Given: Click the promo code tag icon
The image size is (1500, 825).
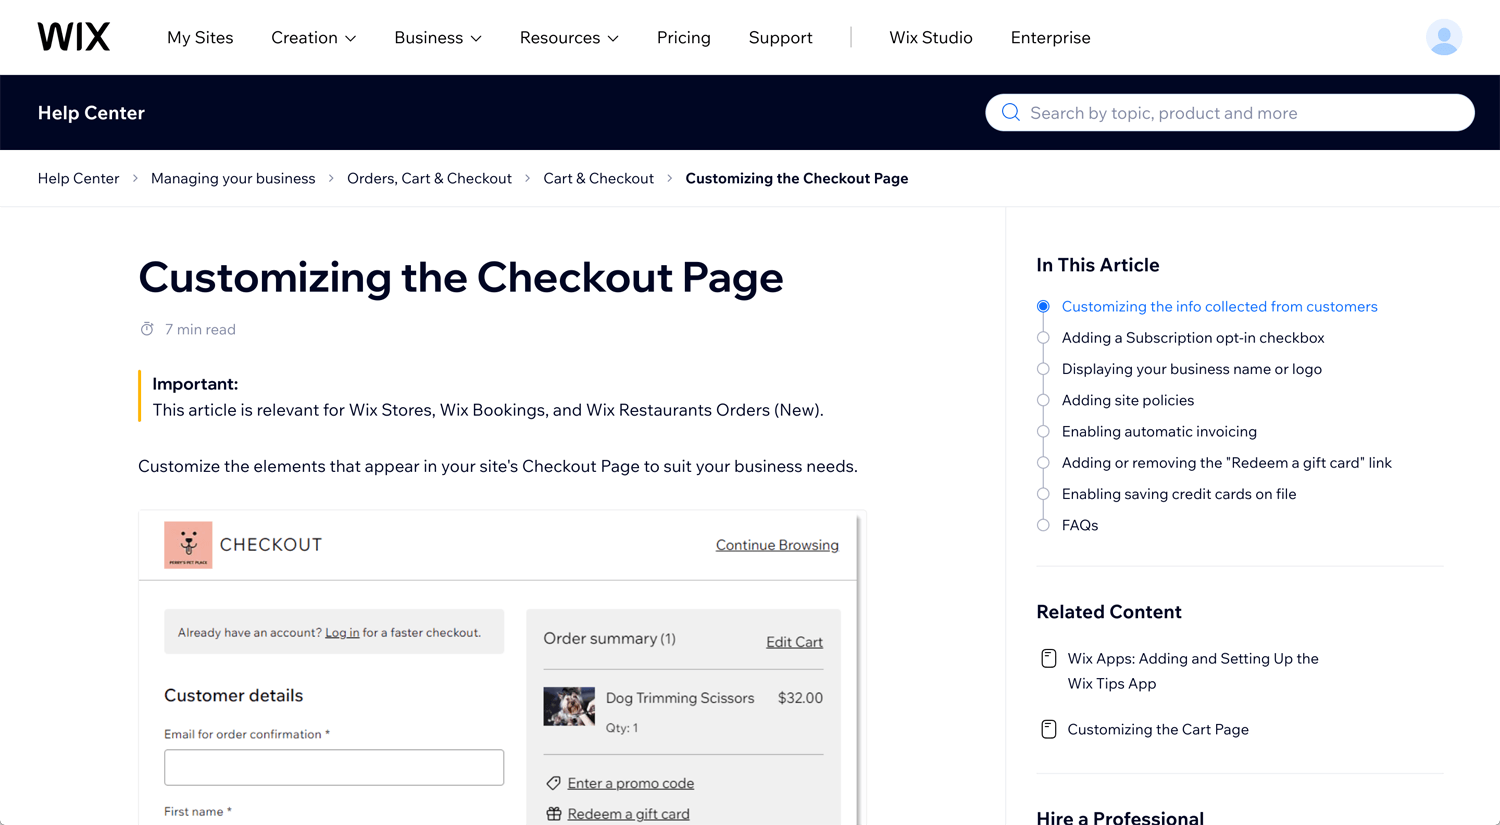Looking at the screenshot, I should (x=553, y=783).
